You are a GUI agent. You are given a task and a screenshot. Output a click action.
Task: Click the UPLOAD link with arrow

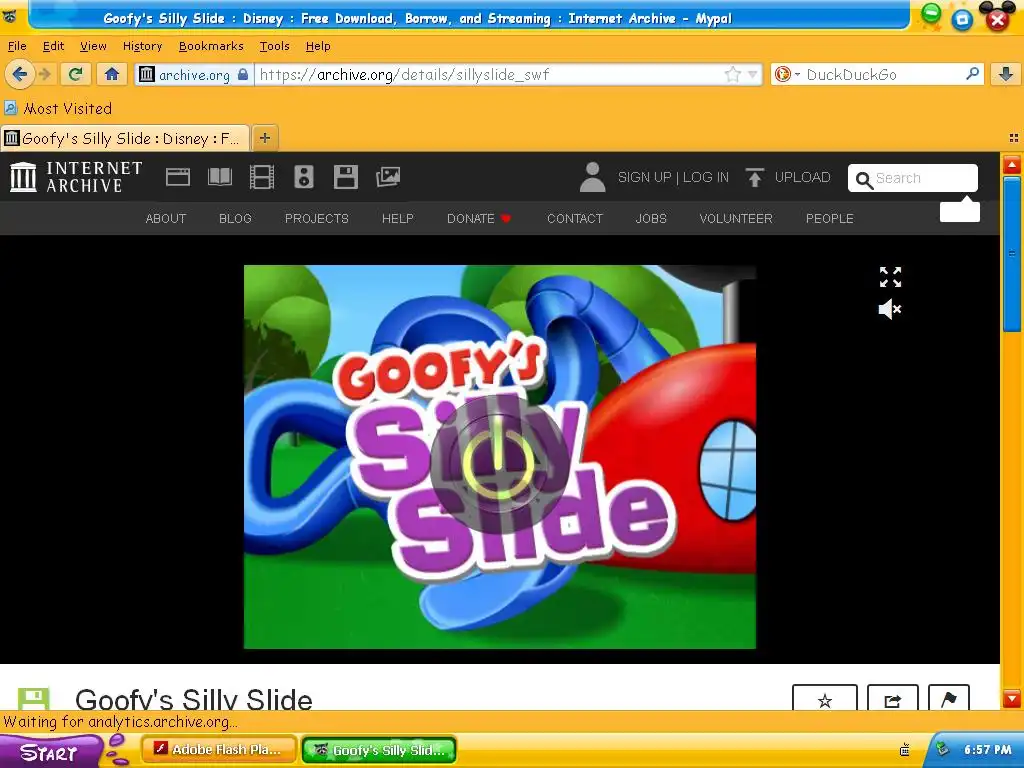pyautogui.click(x=788, y=177)
